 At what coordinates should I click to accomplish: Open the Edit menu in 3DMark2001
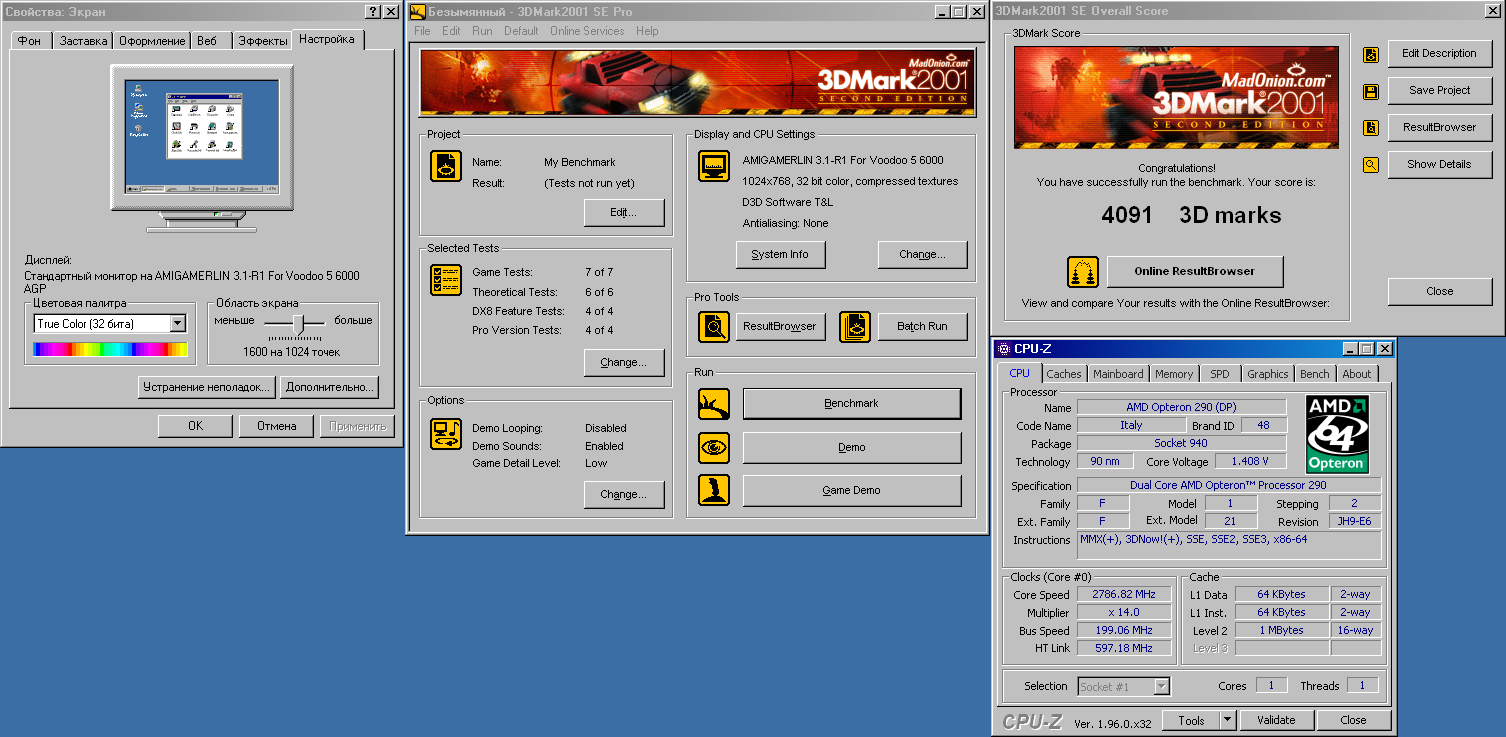point(452,31)
